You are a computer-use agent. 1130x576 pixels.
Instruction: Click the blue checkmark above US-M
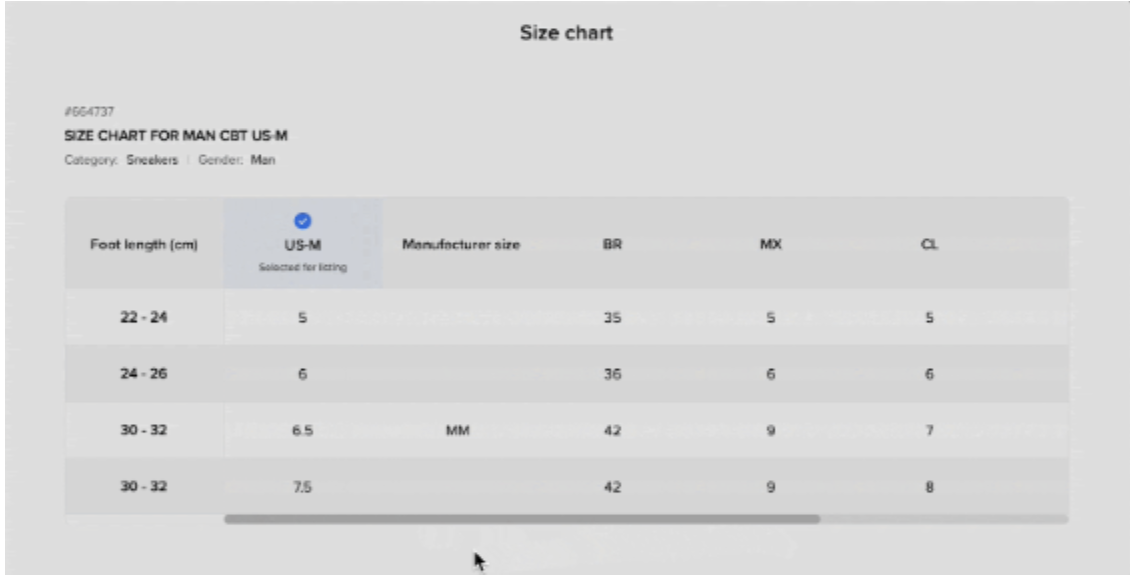[x=303, y=221]
